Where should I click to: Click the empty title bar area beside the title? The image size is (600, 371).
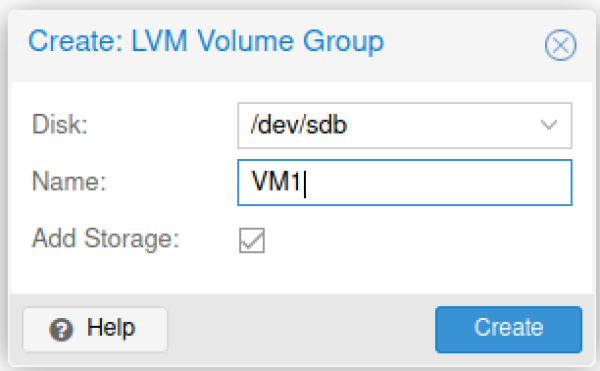pos(463,44)
